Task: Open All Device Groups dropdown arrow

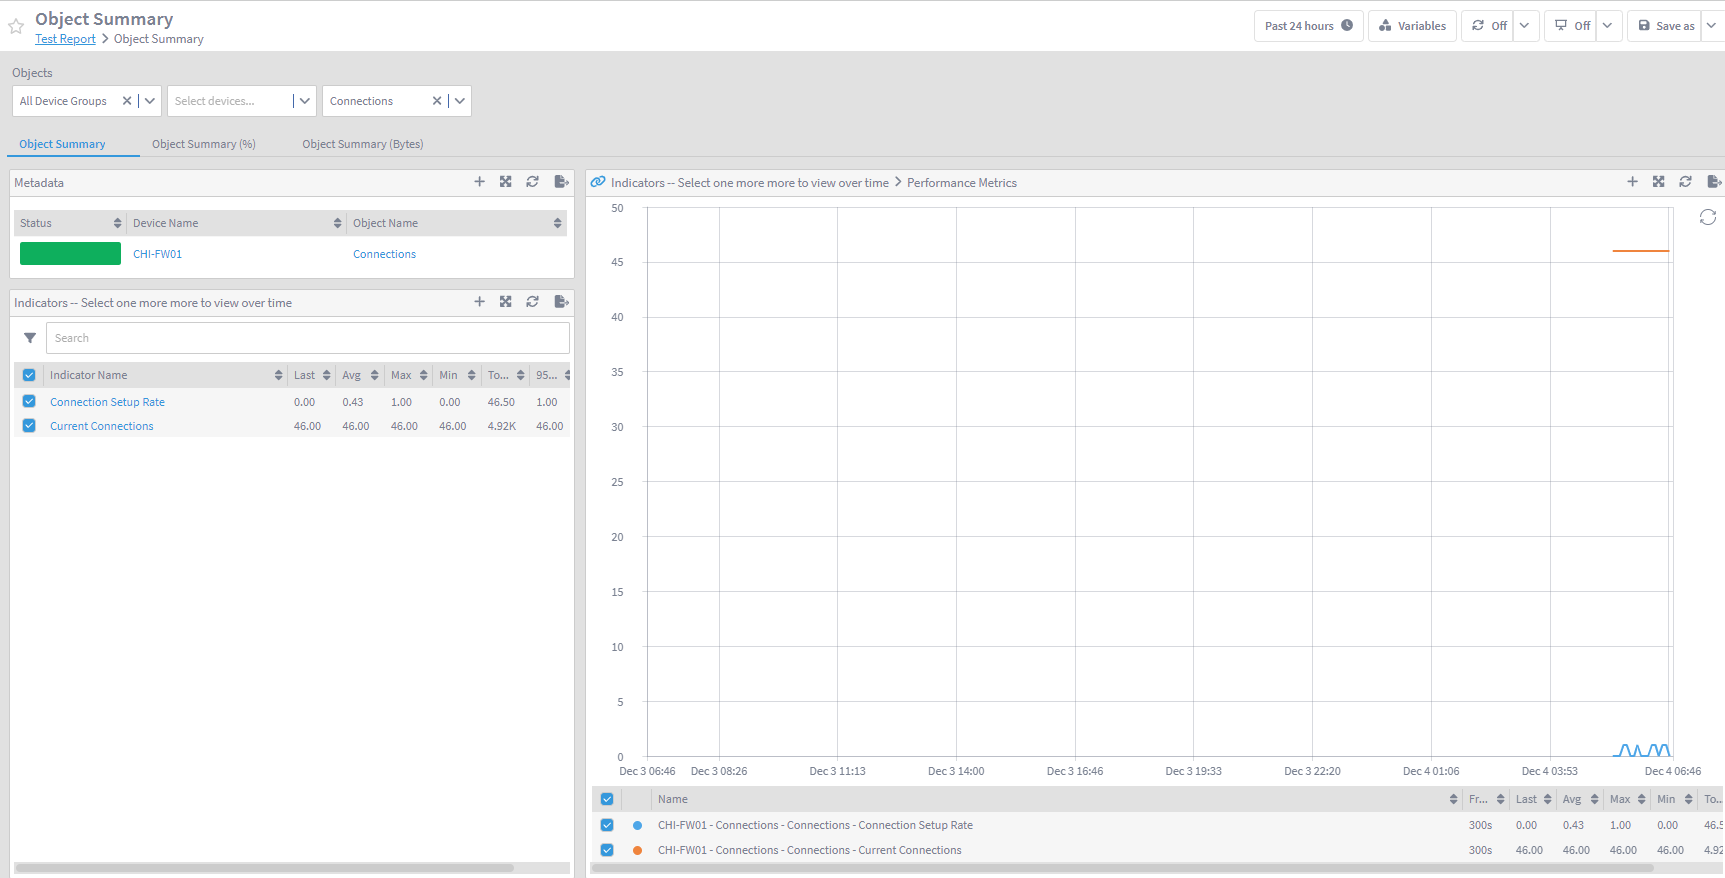Action: 150,101
